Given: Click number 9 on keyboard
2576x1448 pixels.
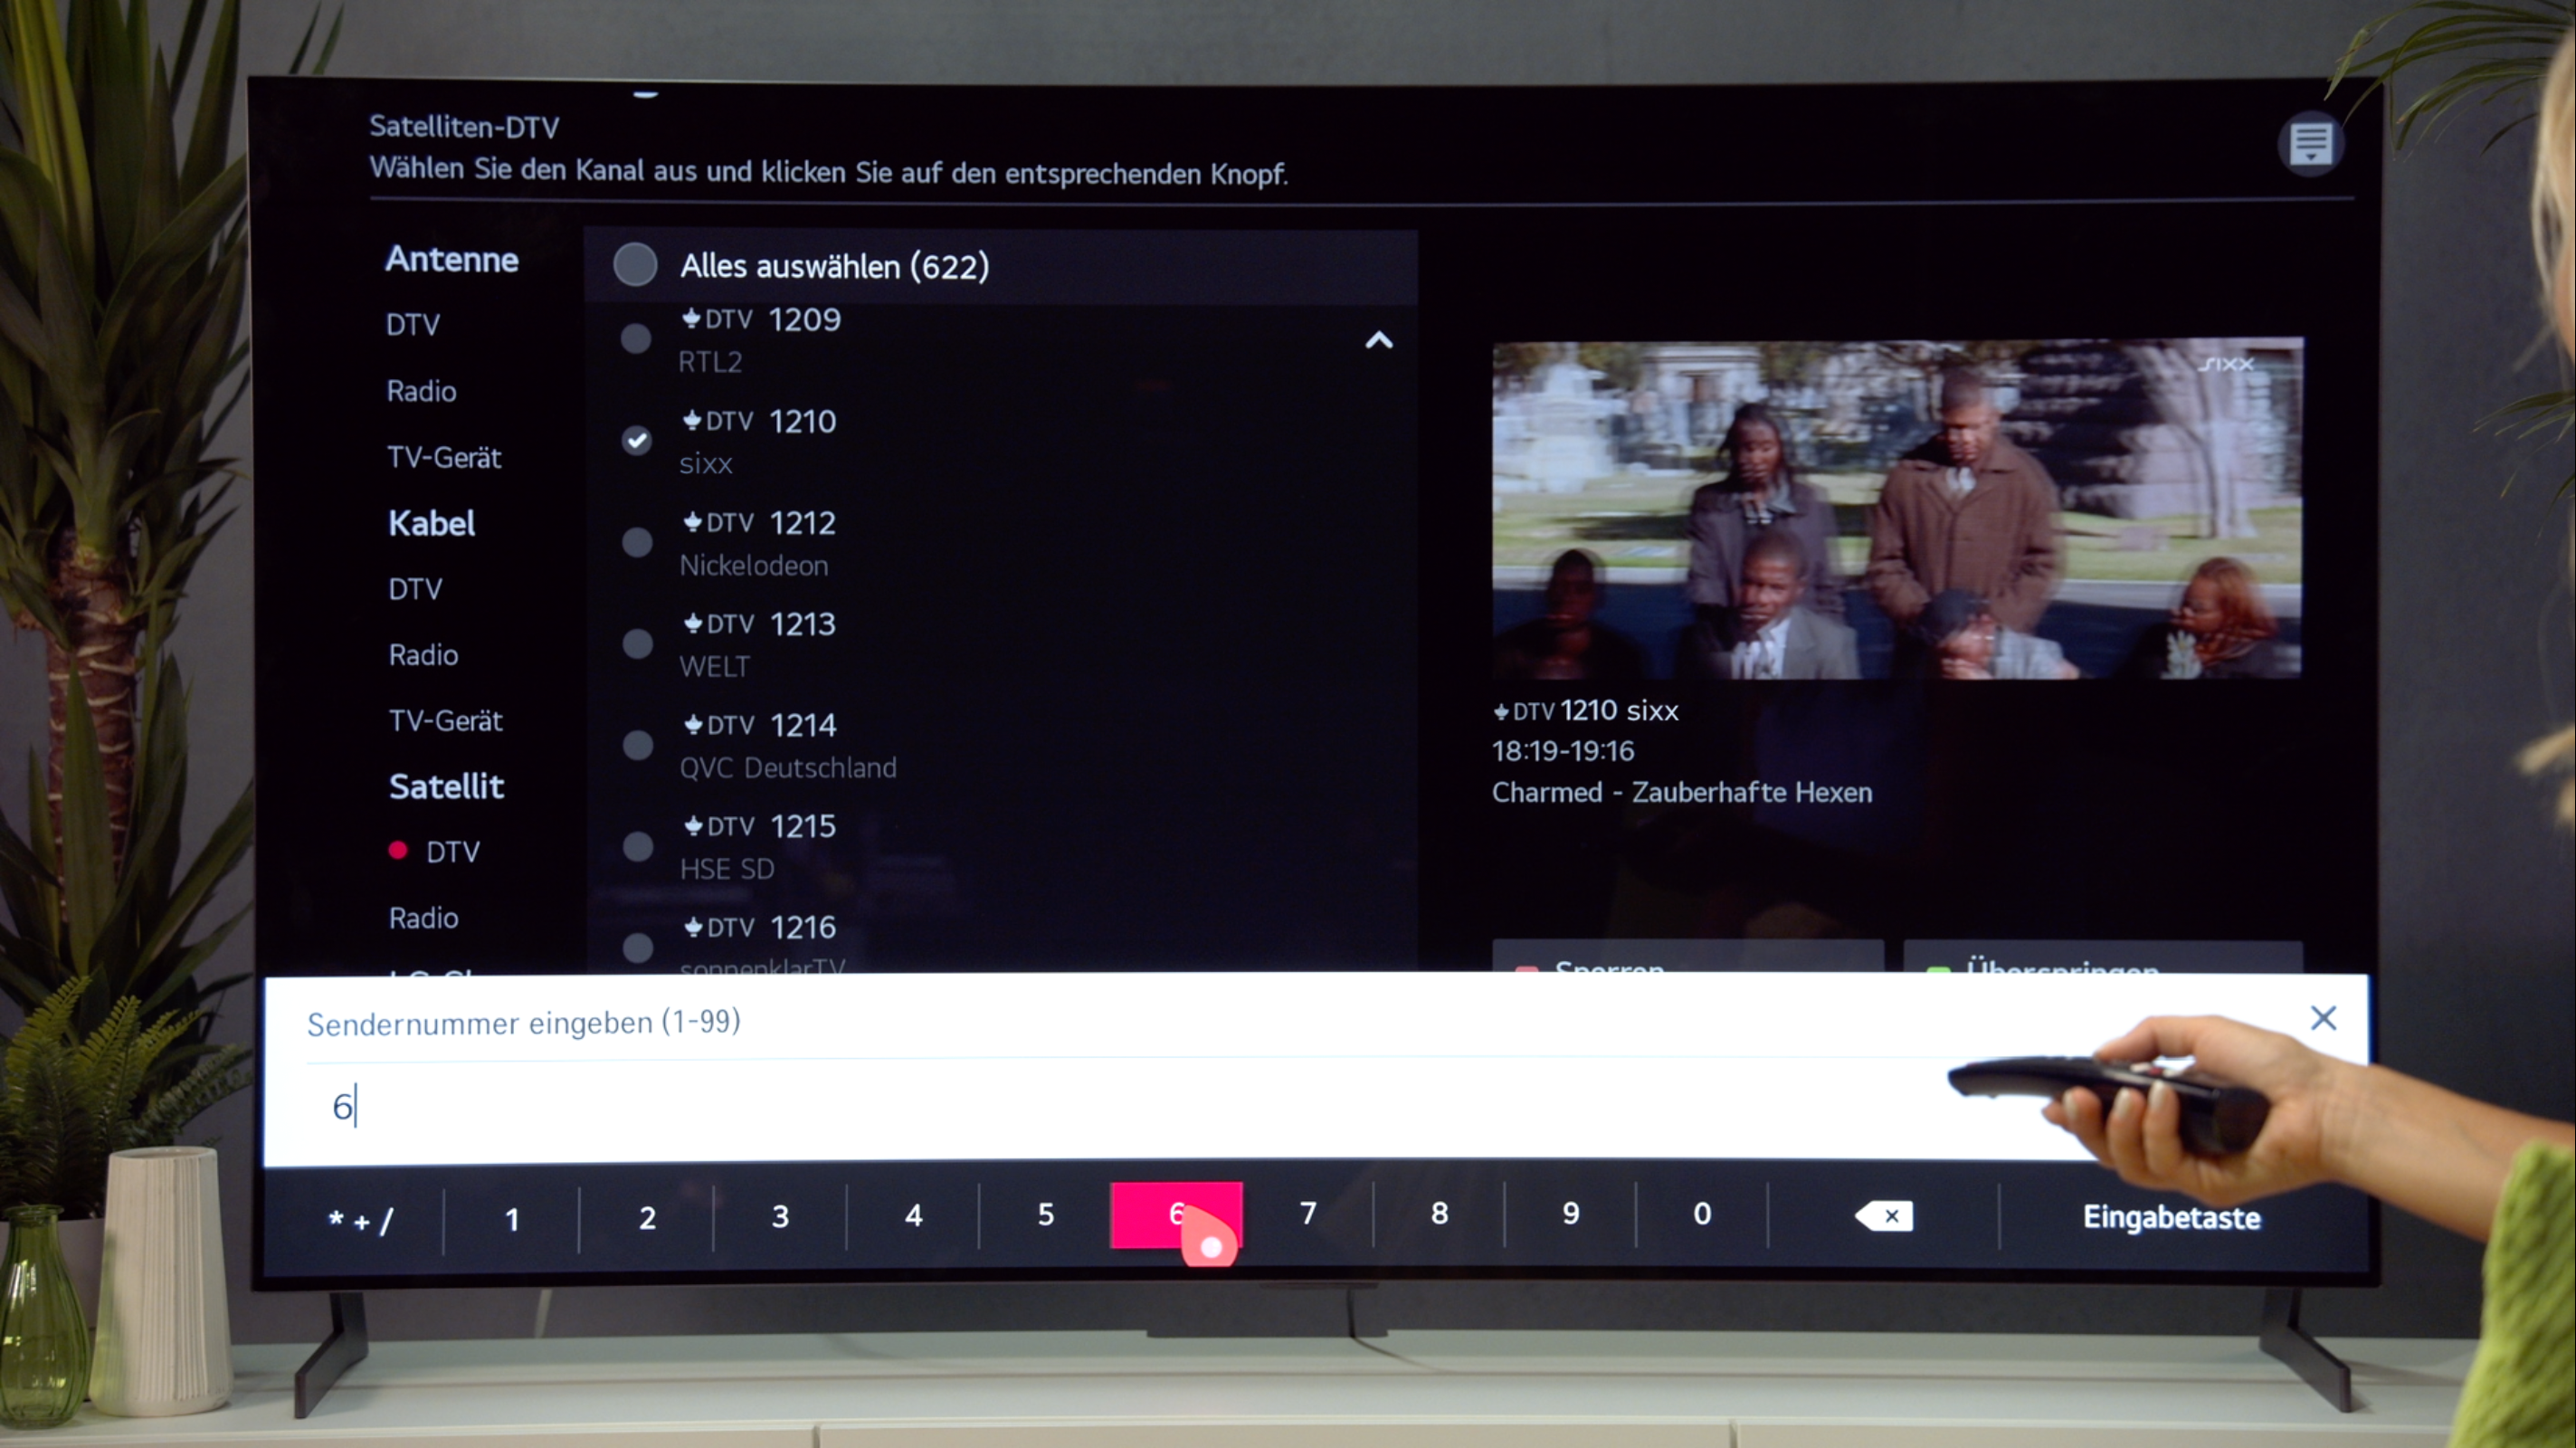Looking at the screenshot, I should 1569,1215.
